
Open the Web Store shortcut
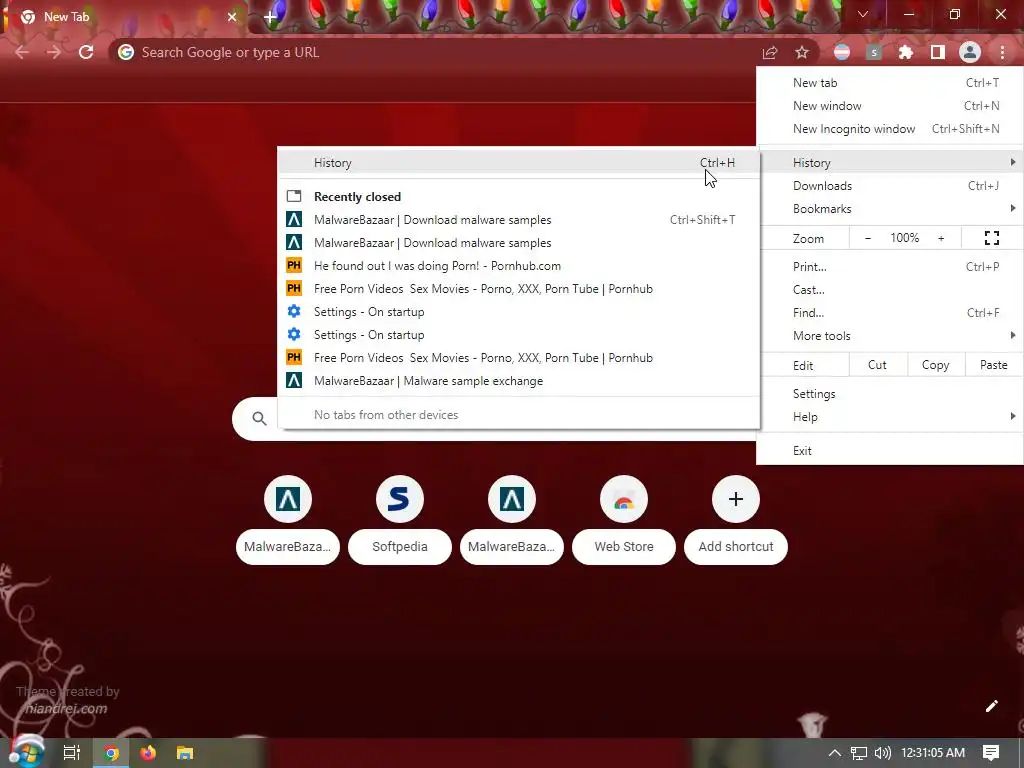pos(624,520)
